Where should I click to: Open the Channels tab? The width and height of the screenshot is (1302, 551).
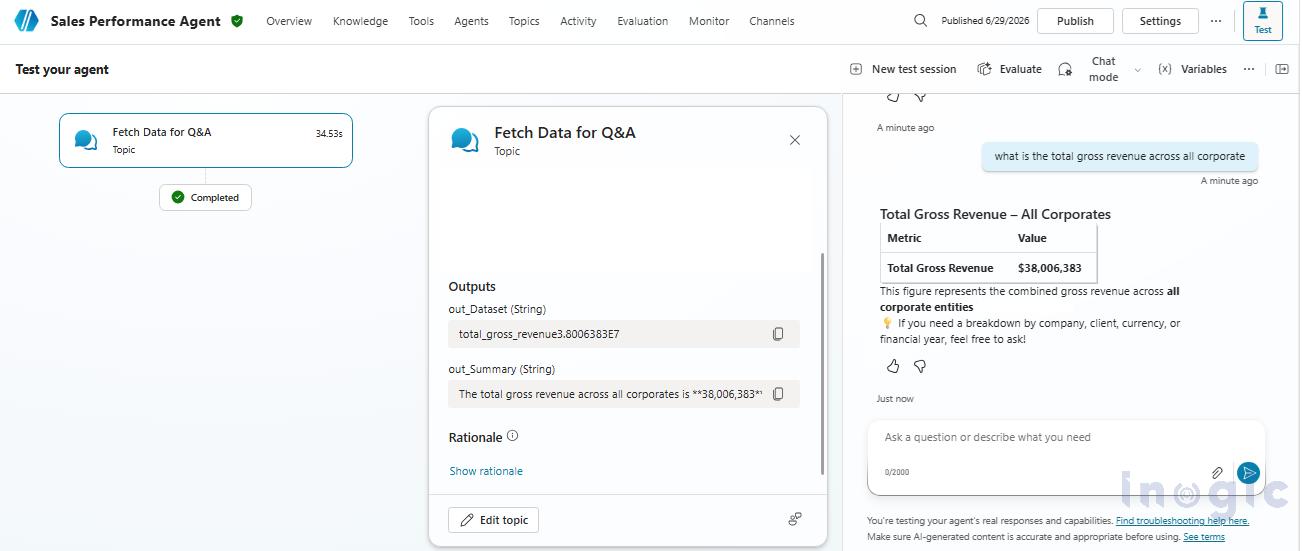772,21
